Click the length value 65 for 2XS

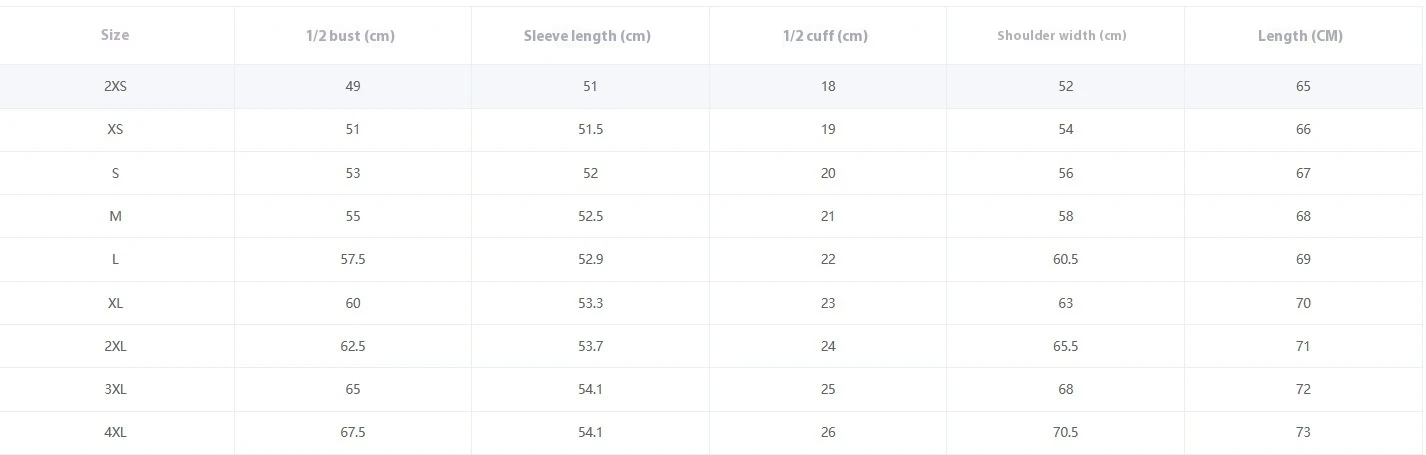1303,86
